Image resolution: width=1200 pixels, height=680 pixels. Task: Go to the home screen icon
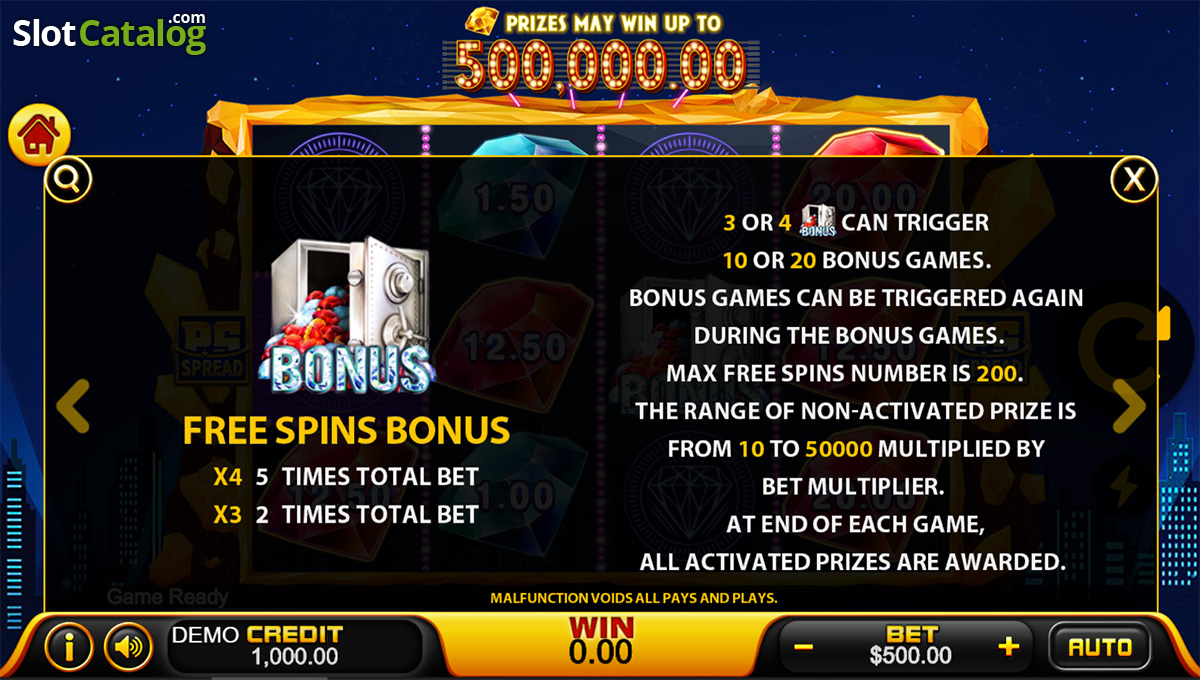(x=39, y=134)
